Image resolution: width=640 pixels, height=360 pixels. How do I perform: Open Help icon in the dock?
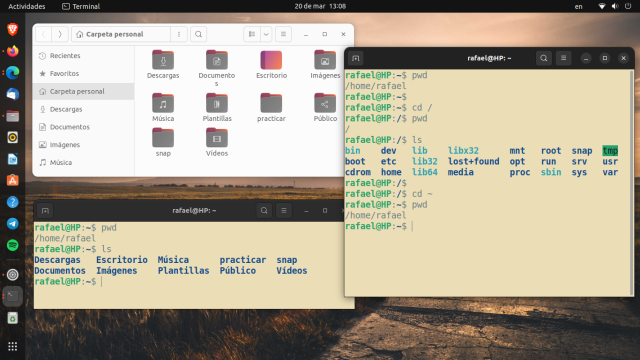(13, 202)
